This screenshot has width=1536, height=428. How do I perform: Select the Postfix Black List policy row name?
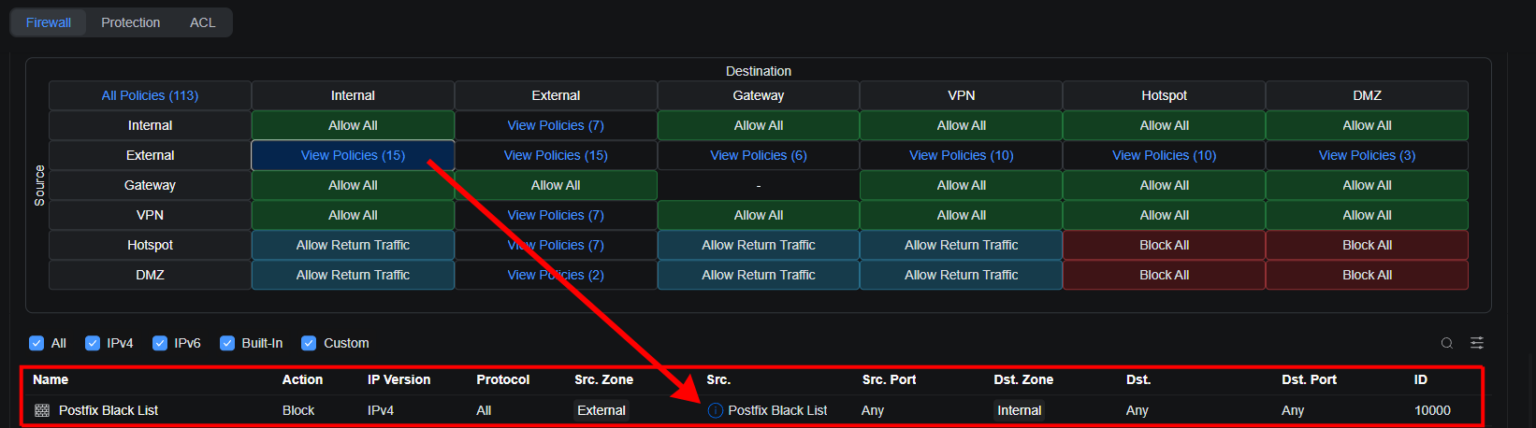(x=108, y=410)
